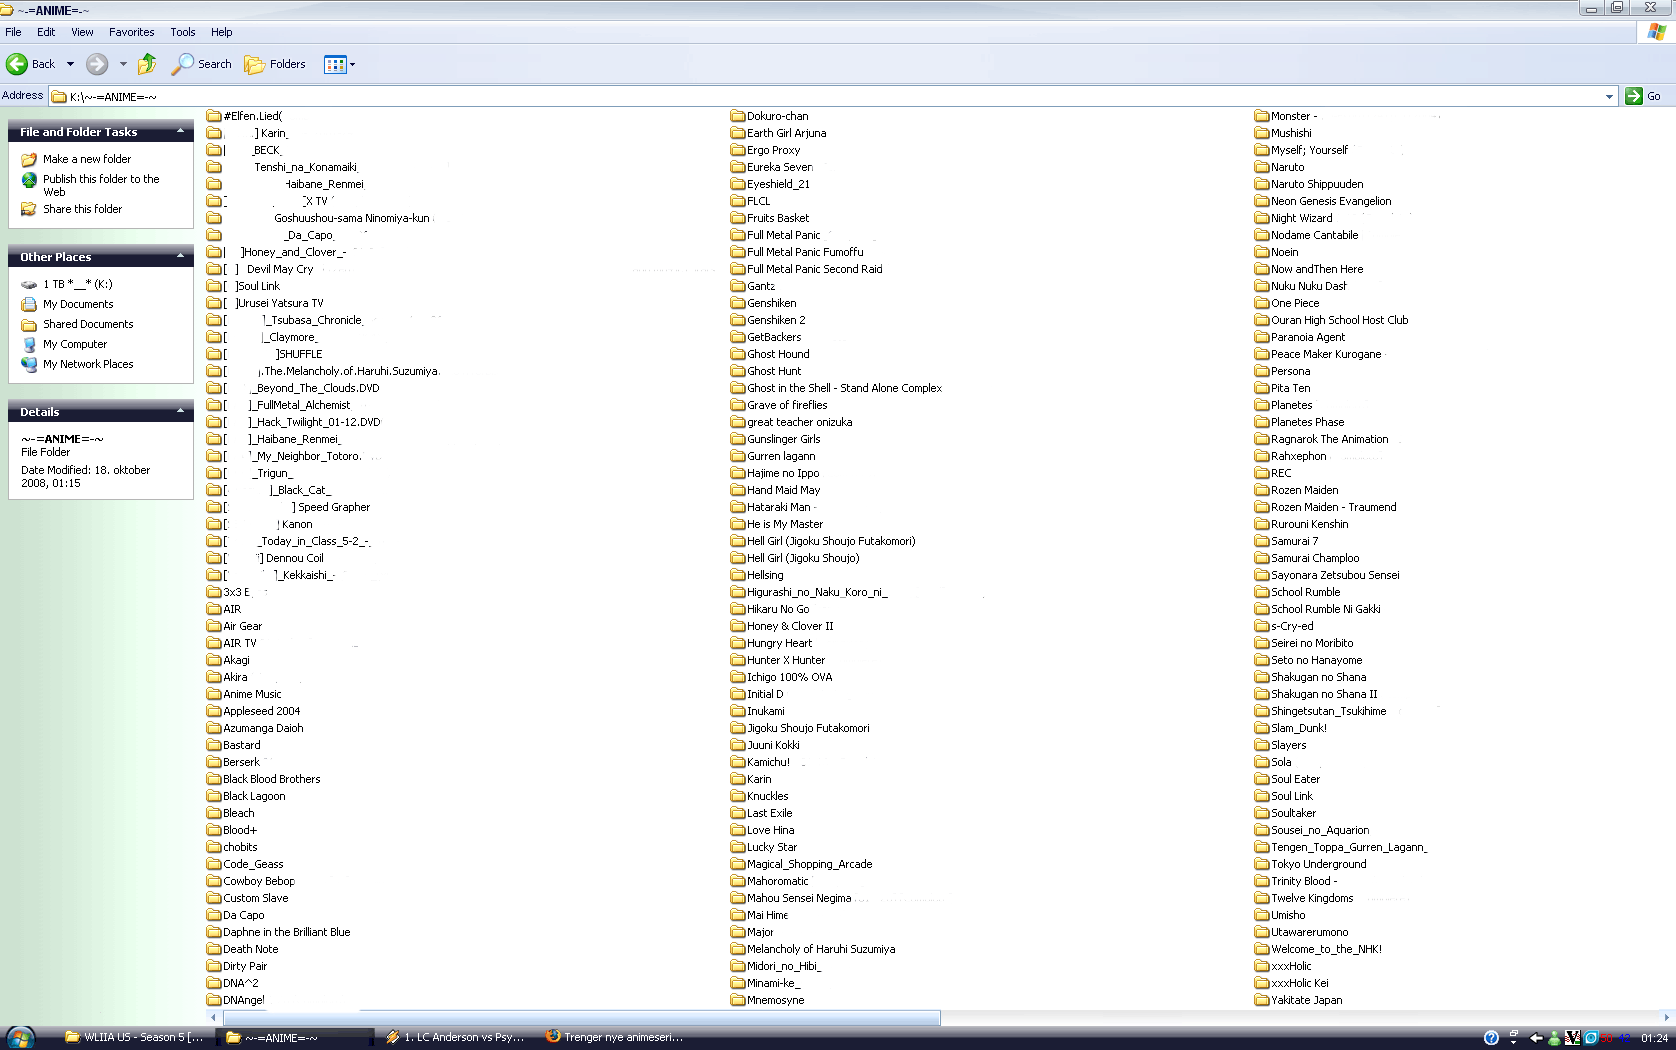This screenshot has width=1676, height=1050.
Task: Select the Akira folder icon
Action: 214,677
